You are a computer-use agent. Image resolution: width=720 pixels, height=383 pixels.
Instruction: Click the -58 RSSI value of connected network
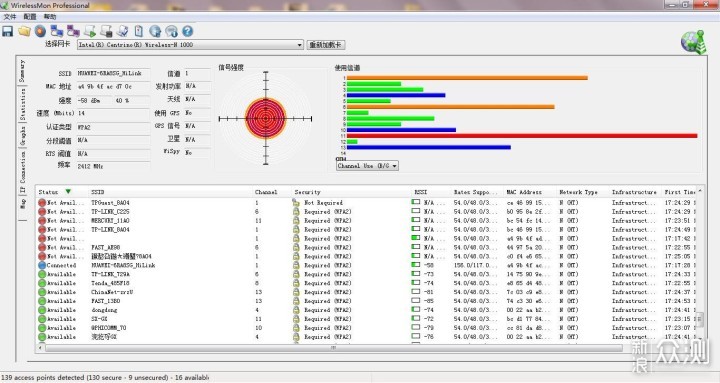(429, 265)
